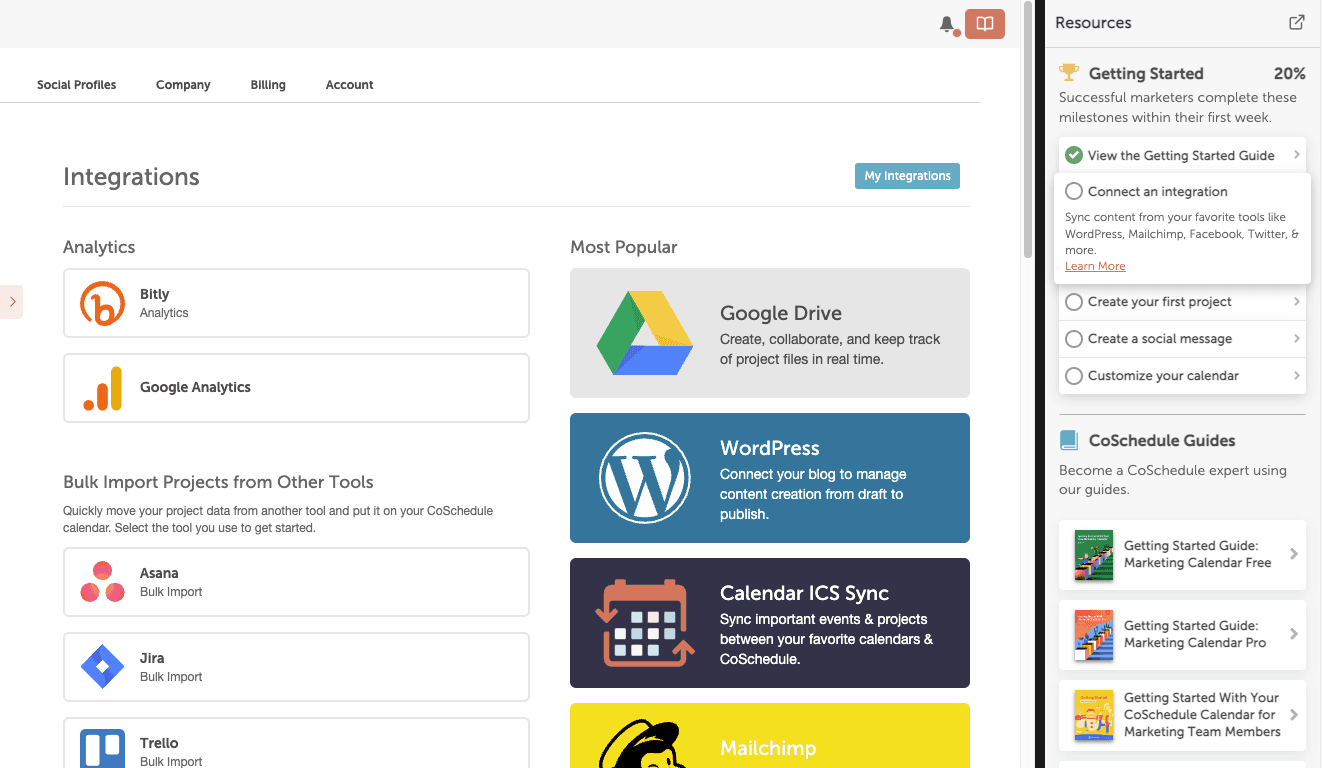This screenshot has height=768, width=1322.
Task: Select the Asana bulk import icon
Action: click(x=102, y=582)
